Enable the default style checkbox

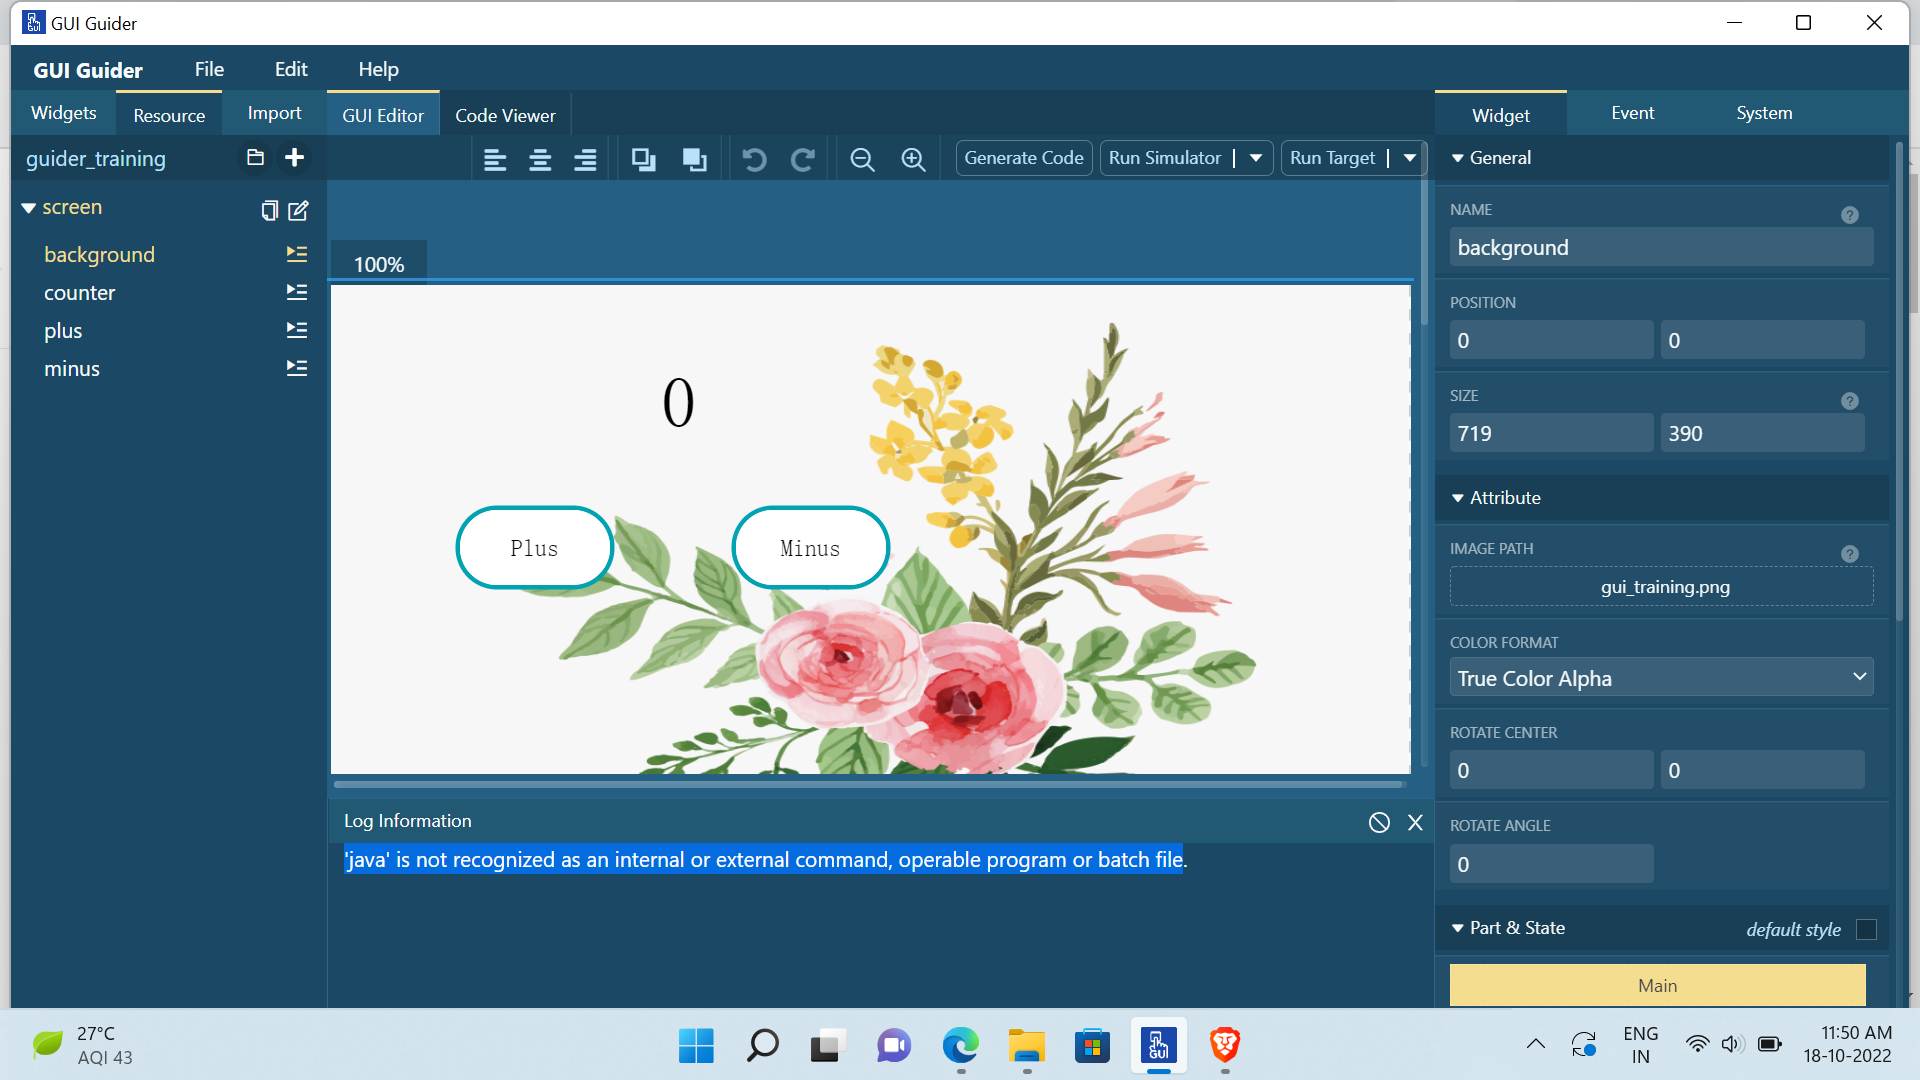[1866, 929]
